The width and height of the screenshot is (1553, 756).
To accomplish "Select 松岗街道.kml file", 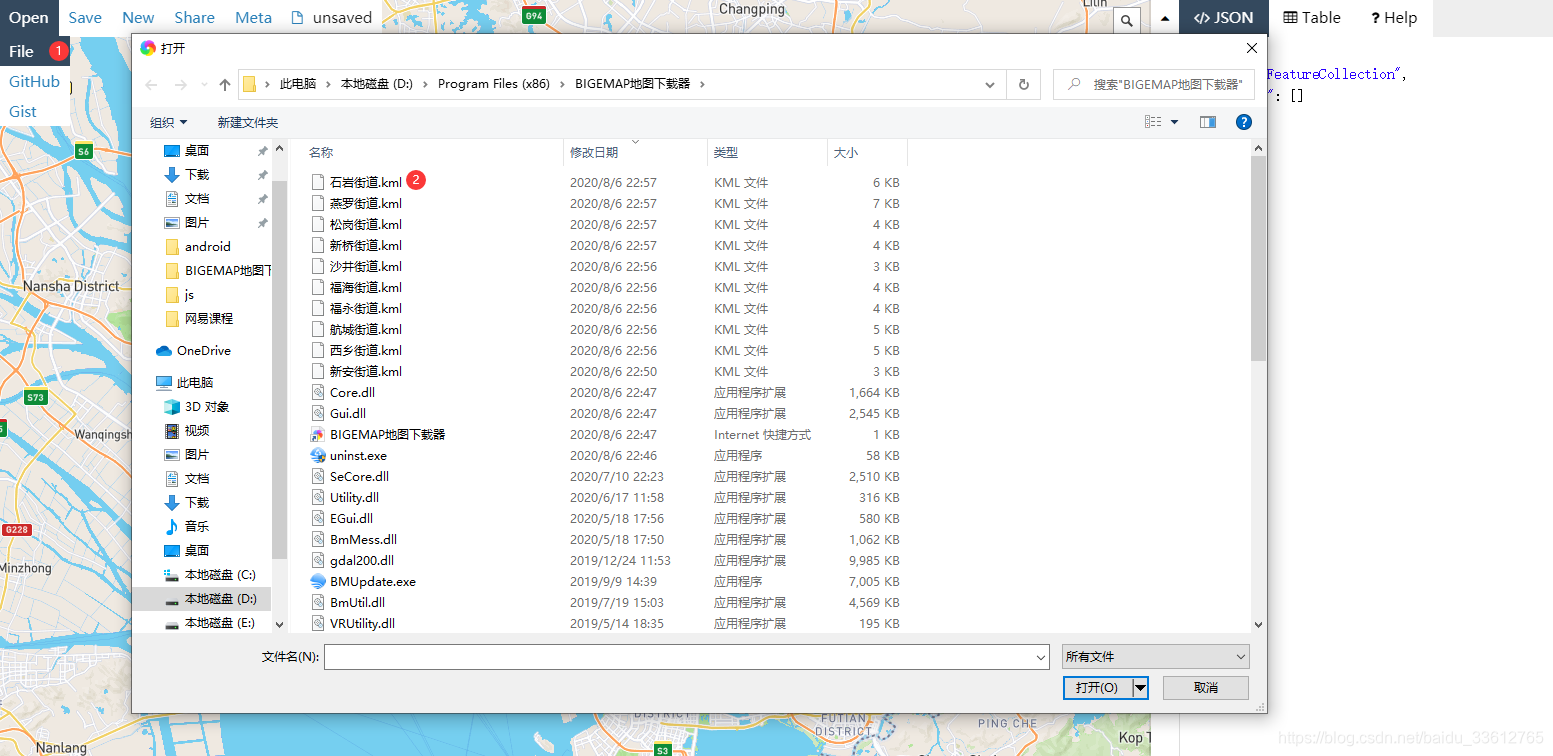I will [x=366, y=224].
